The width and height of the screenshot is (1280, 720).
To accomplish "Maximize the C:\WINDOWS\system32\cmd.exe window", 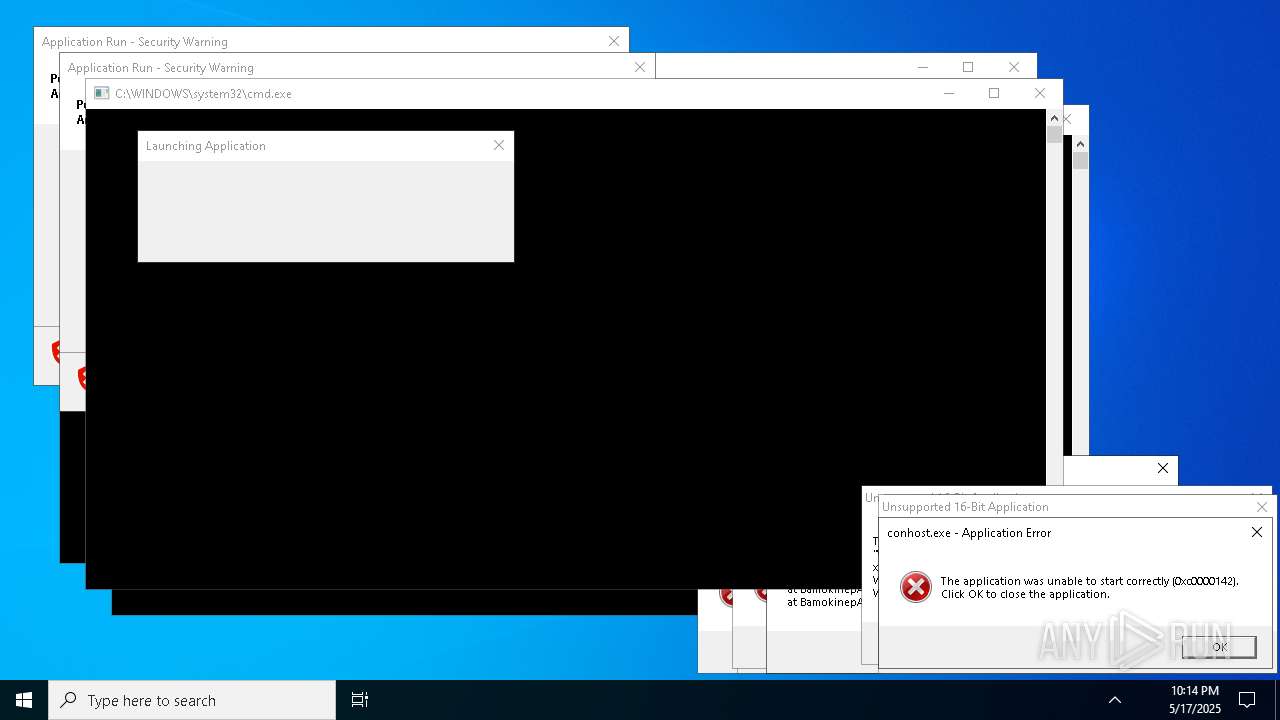I will pos(994,93).
